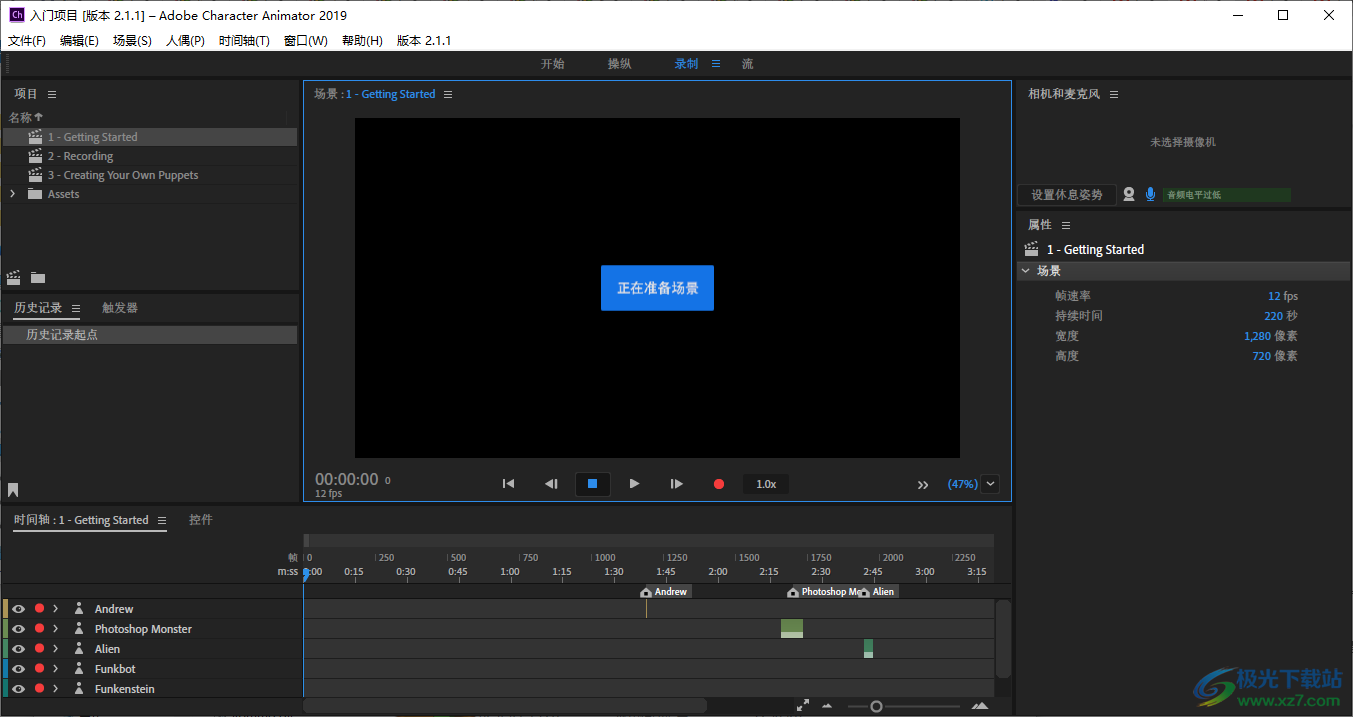Switch to the 流 workspace

point(748,63)
